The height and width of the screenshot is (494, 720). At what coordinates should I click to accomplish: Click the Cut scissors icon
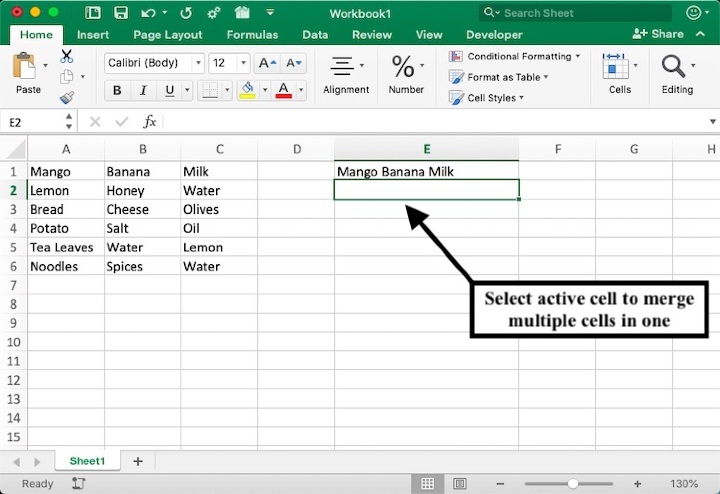pyautogui.click(x=67, y=56)
